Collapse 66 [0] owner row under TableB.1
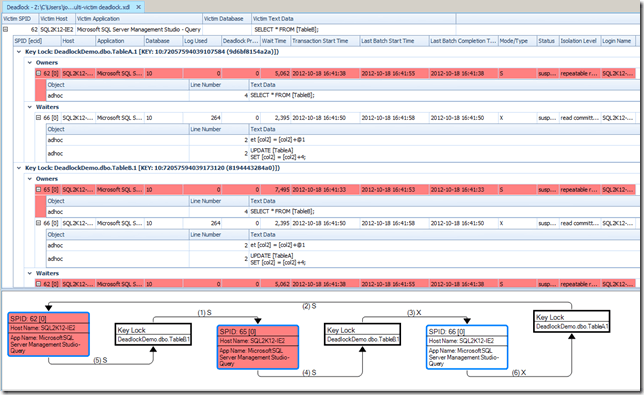This screenshot has width=644, height=395. click(x=38, y=223)
